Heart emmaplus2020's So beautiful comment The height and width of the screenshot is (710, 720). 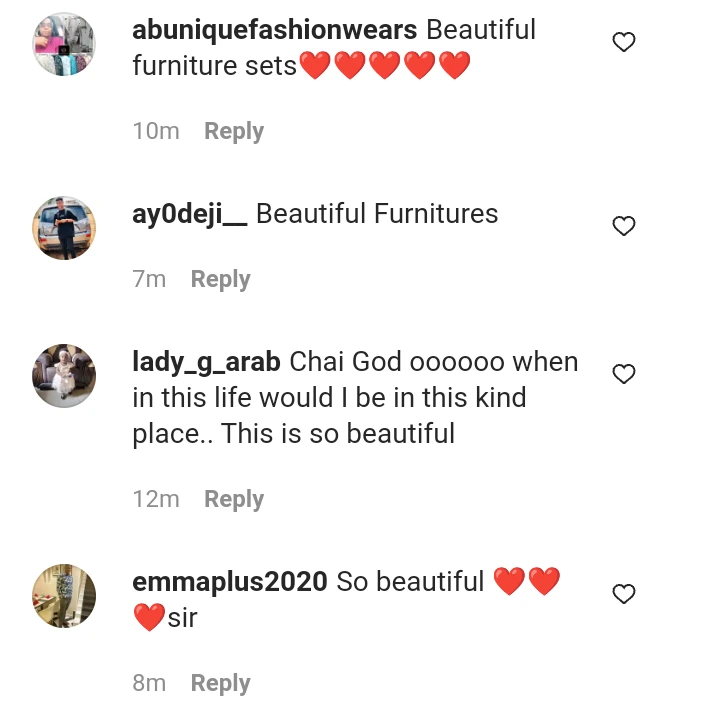624,594
